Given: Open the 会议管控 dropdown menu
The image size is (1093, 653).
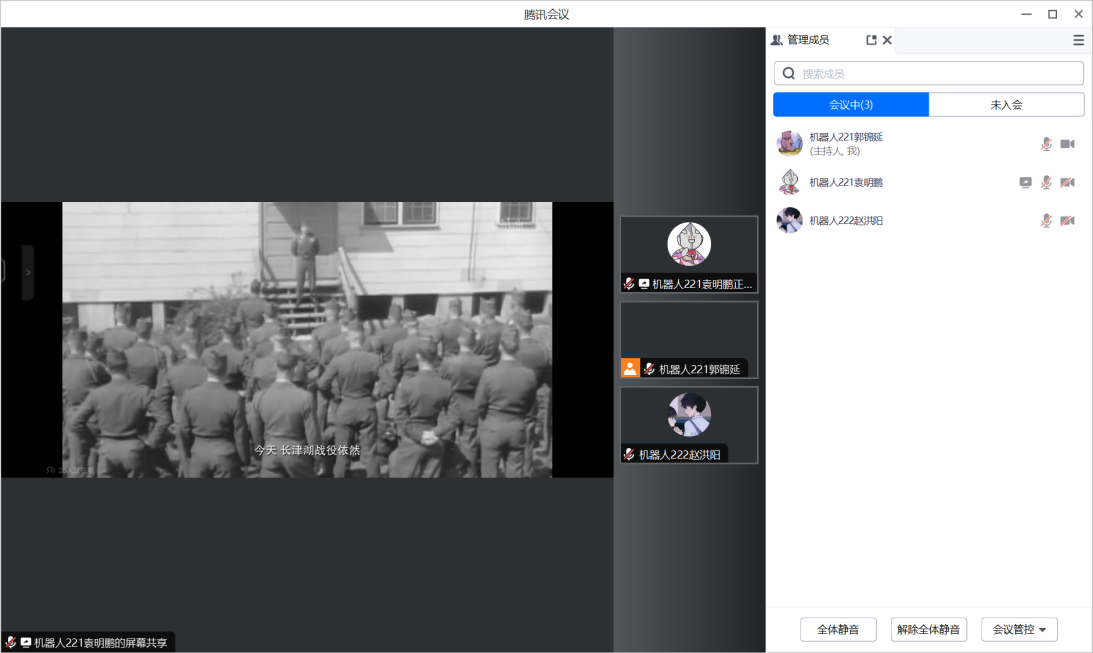Looking at the screenshot, I should [1019, 629].
